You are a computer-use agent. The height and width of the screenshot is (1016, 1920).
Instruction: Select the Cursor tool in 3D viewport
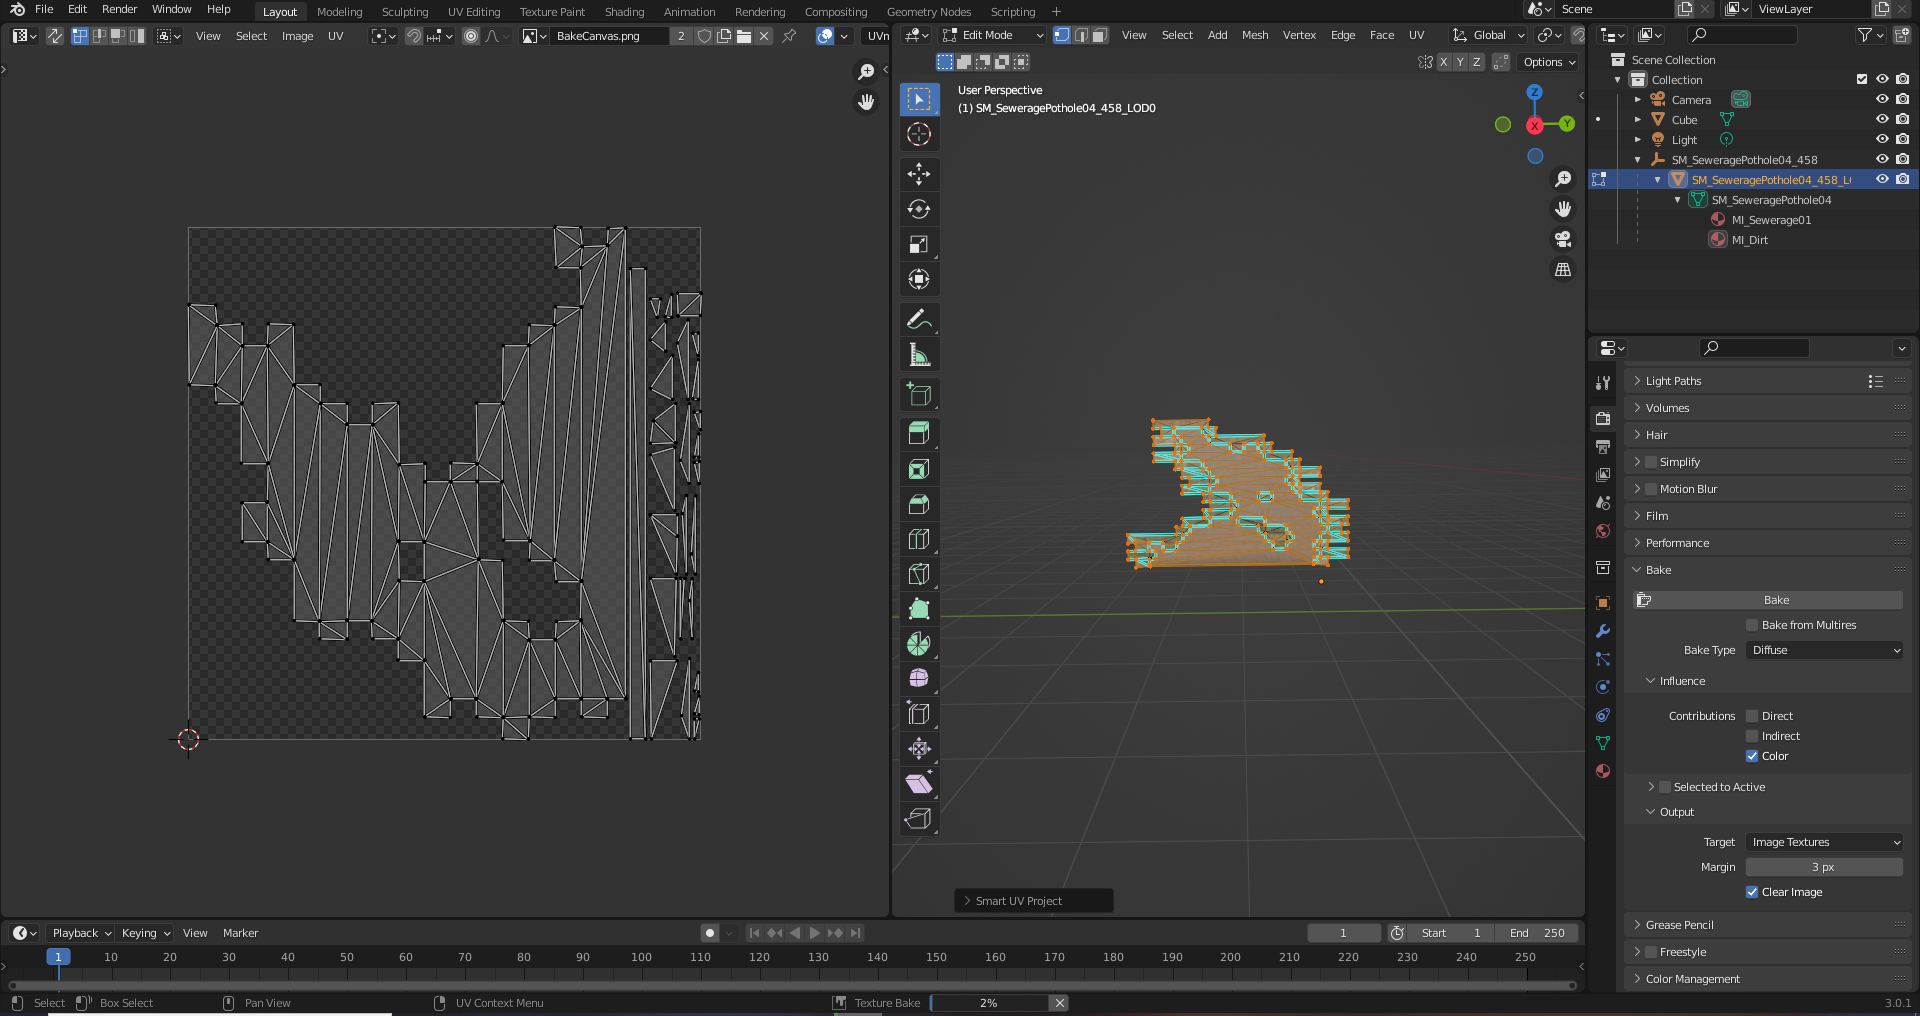point(919,134)
